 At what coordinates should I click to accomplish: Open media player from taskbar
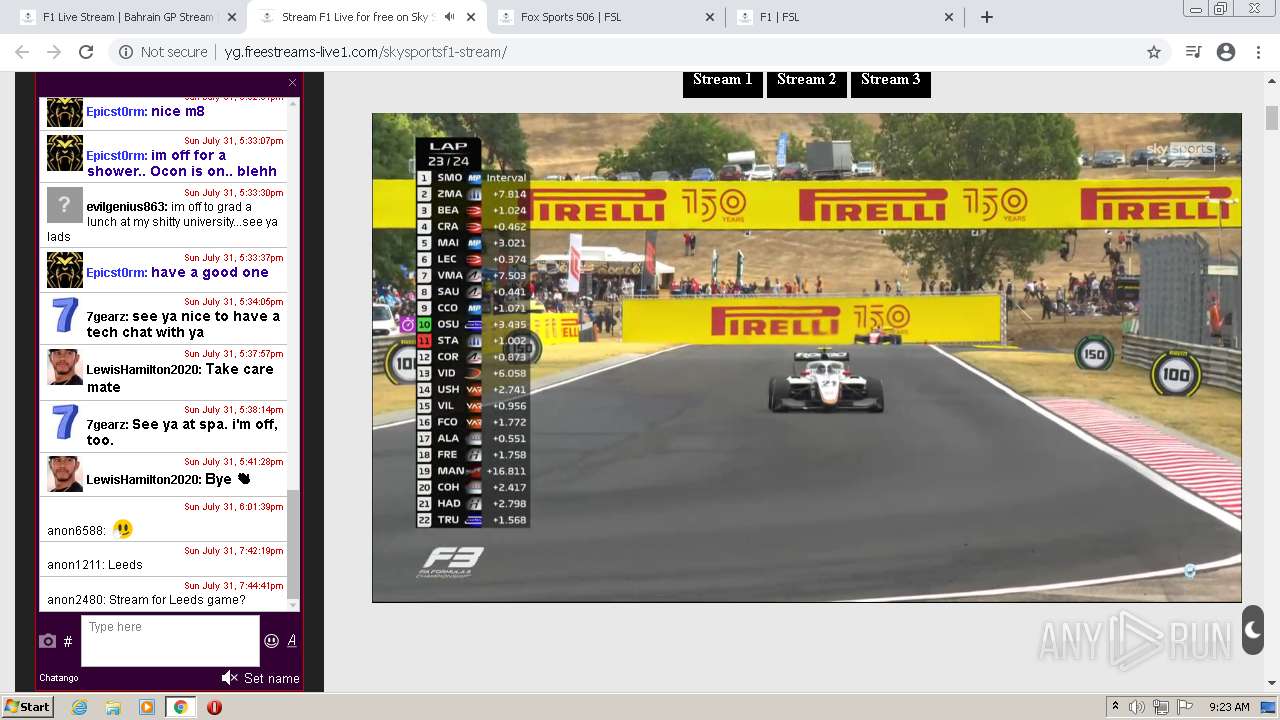[x=147, y=707]
